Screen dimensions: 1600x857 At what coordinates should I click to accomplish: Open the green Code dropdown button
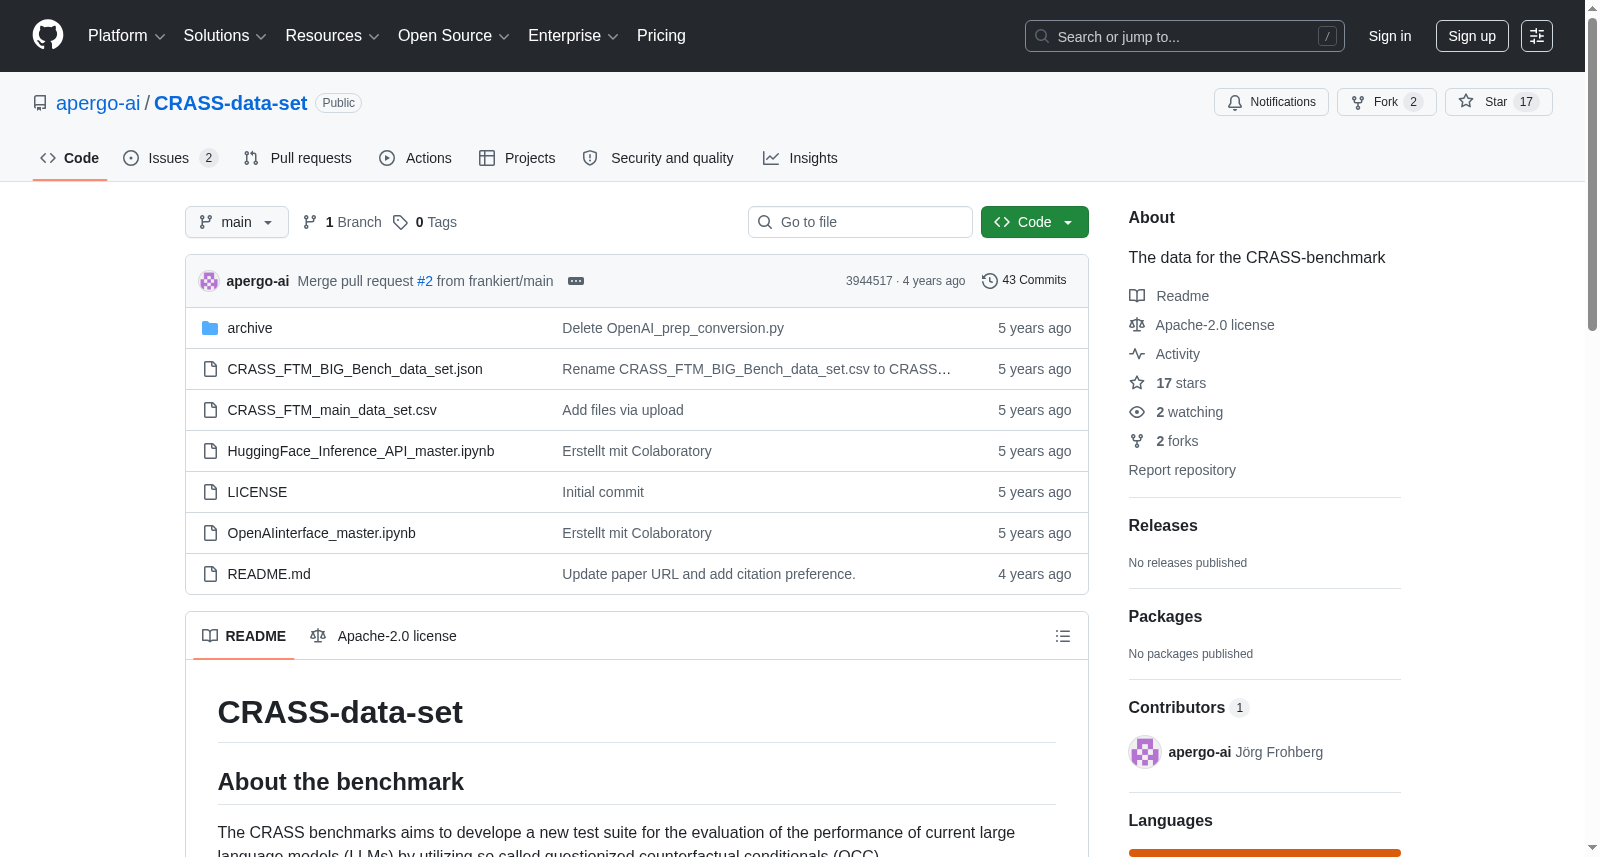[x=1035, y=222]
